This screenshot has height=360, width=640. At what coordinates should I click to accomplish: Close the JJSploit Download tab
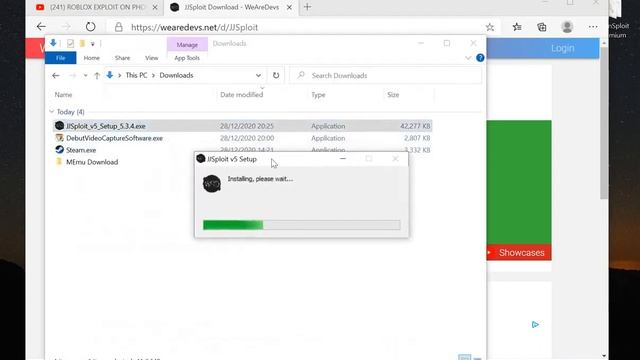point(289,7)
